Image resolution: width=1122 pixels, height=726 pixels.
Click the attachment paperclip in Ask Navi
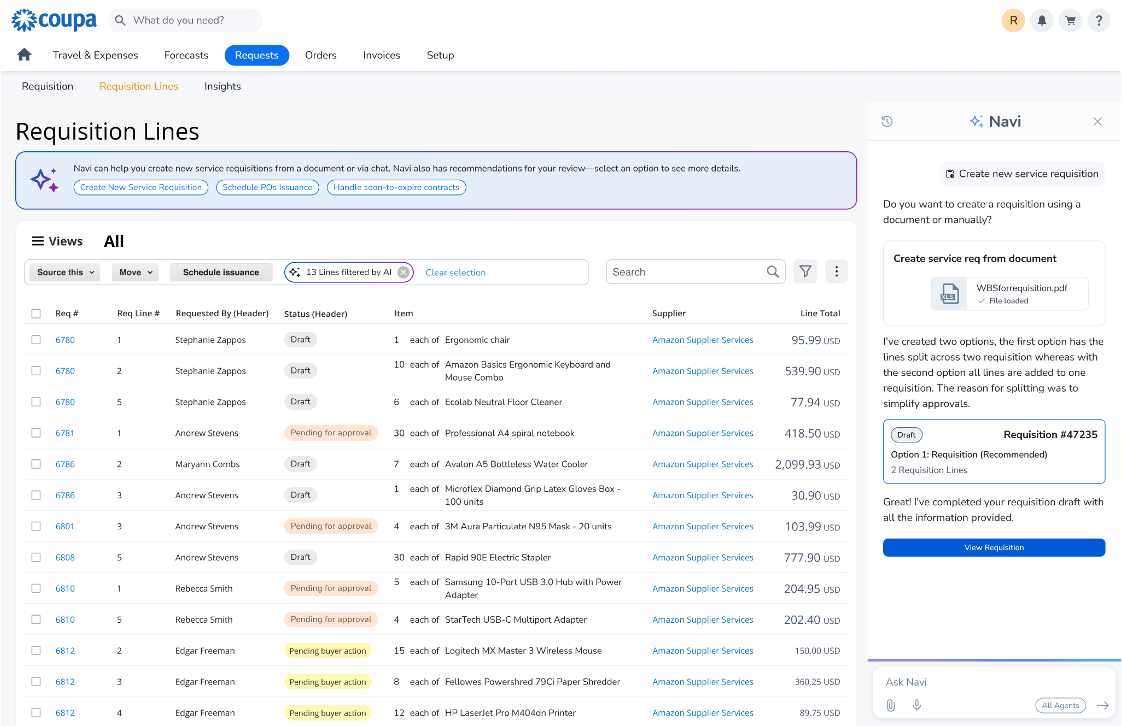coord(891,705)
